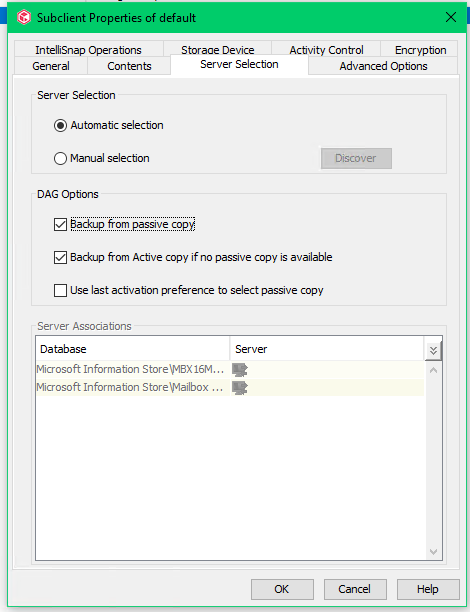
Task: Select the Automatic selection radio button
Action: tap(60, 126)
